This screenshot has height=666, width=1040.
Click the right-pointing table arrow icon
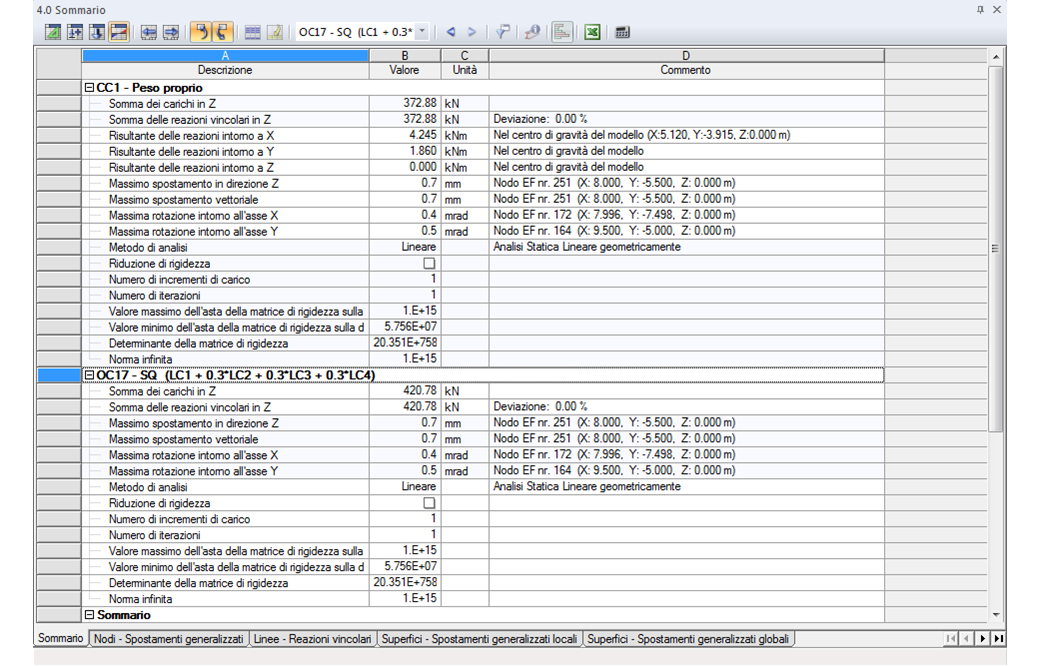coord(170,32)
